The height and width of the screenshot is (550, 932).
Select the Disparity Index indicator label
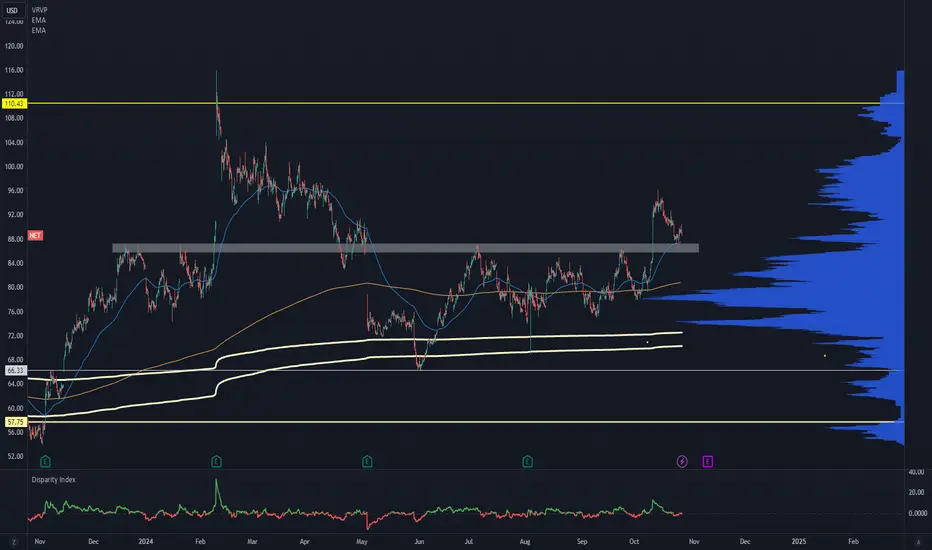(x=53, y=480)
